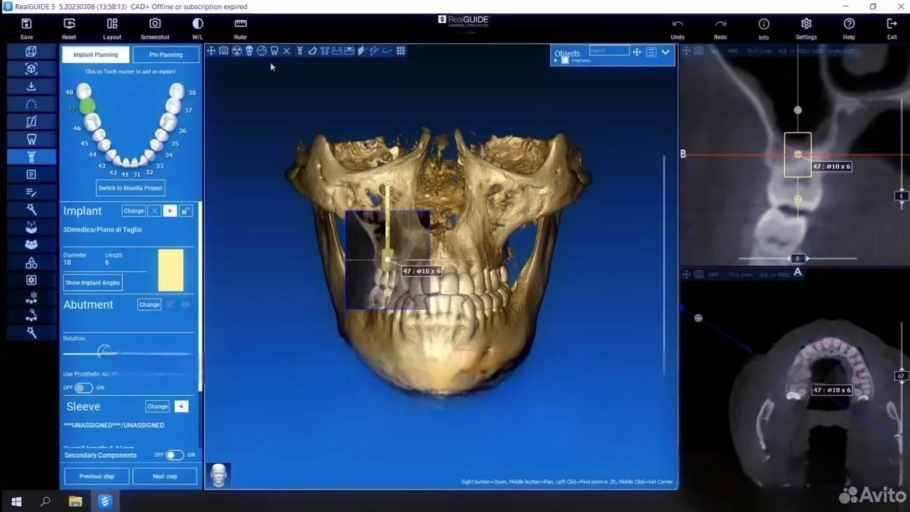Toggle Sleeve visibility button

pyautogui.click(x=182, y=406)
